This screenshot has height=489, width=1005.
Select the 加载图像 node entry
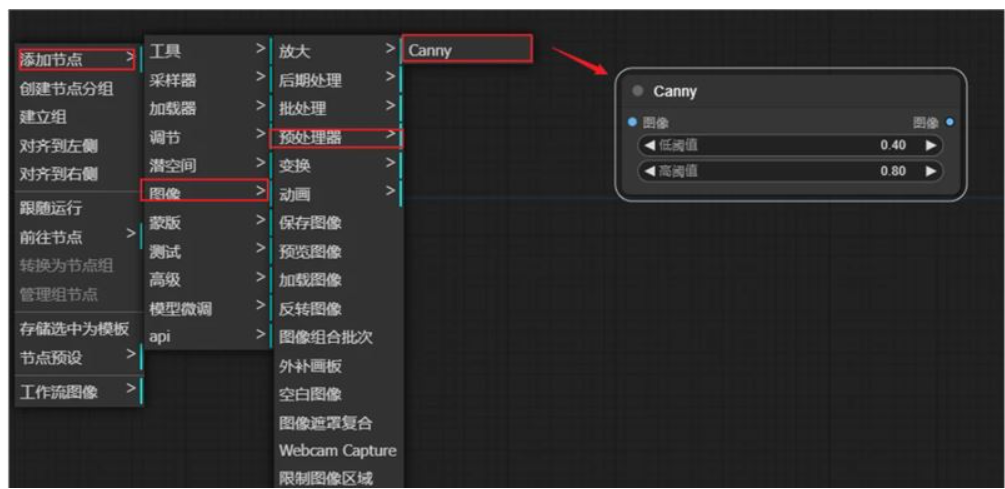click(x=310, y=279)
